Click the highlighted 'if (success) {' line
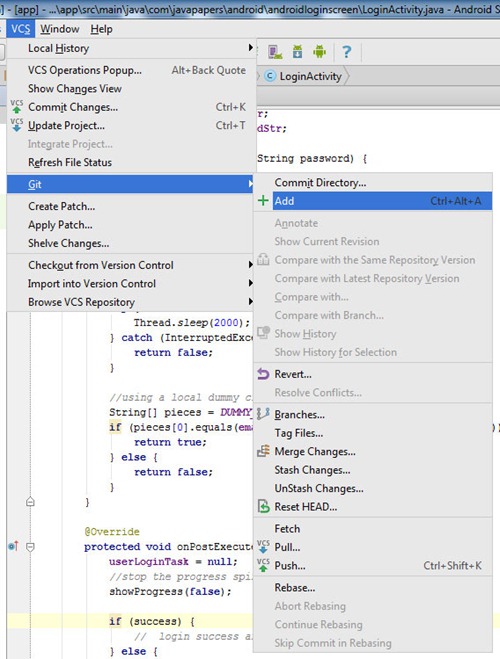This screenshot has width=500, height=659. pyautogui.click(x=152, y=621)
